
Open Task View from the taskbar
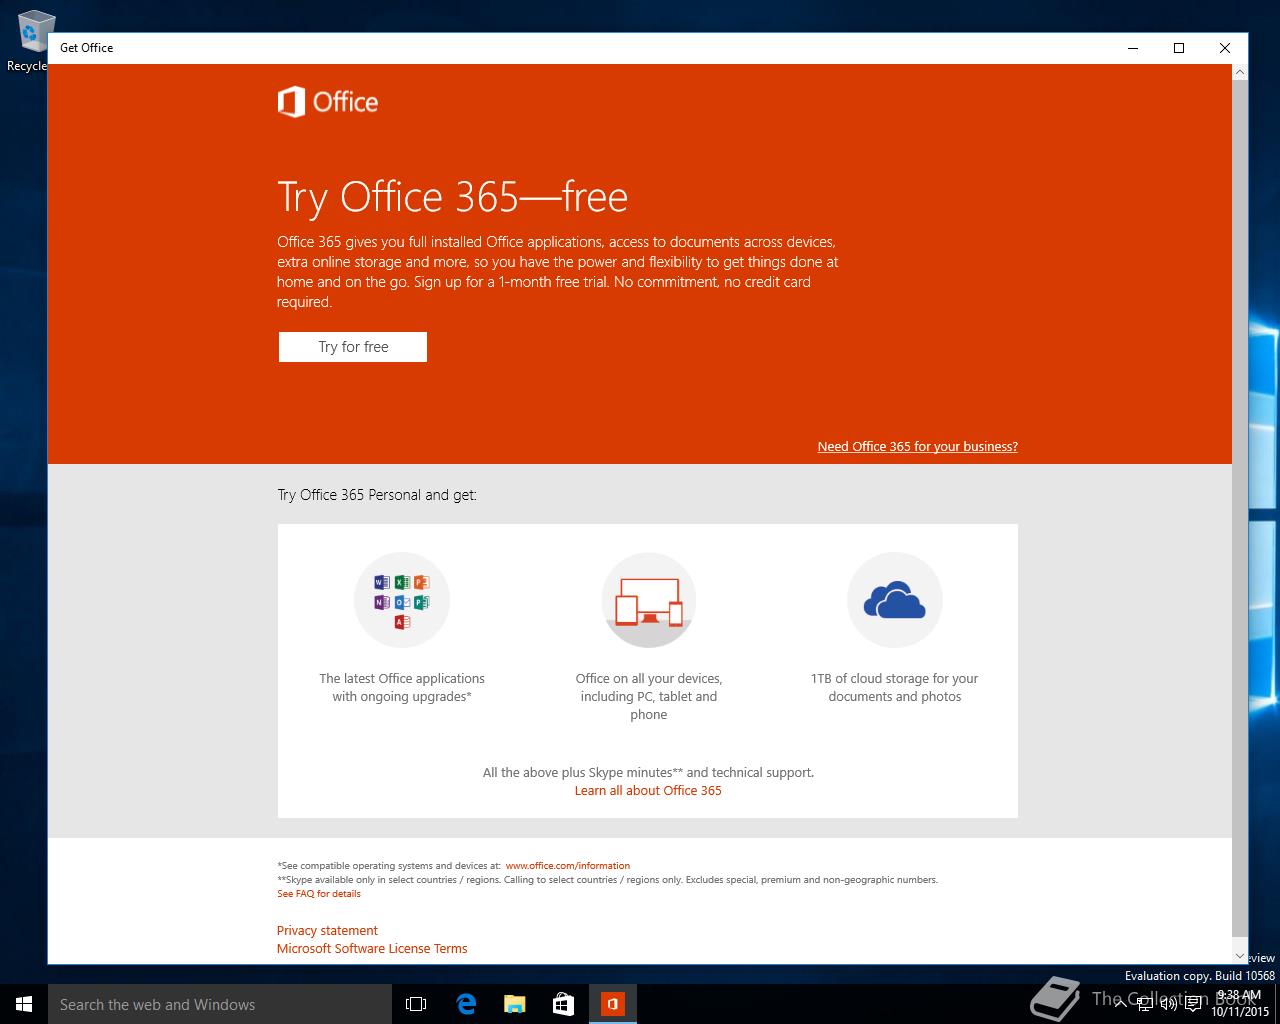(x=416, y=1004)
